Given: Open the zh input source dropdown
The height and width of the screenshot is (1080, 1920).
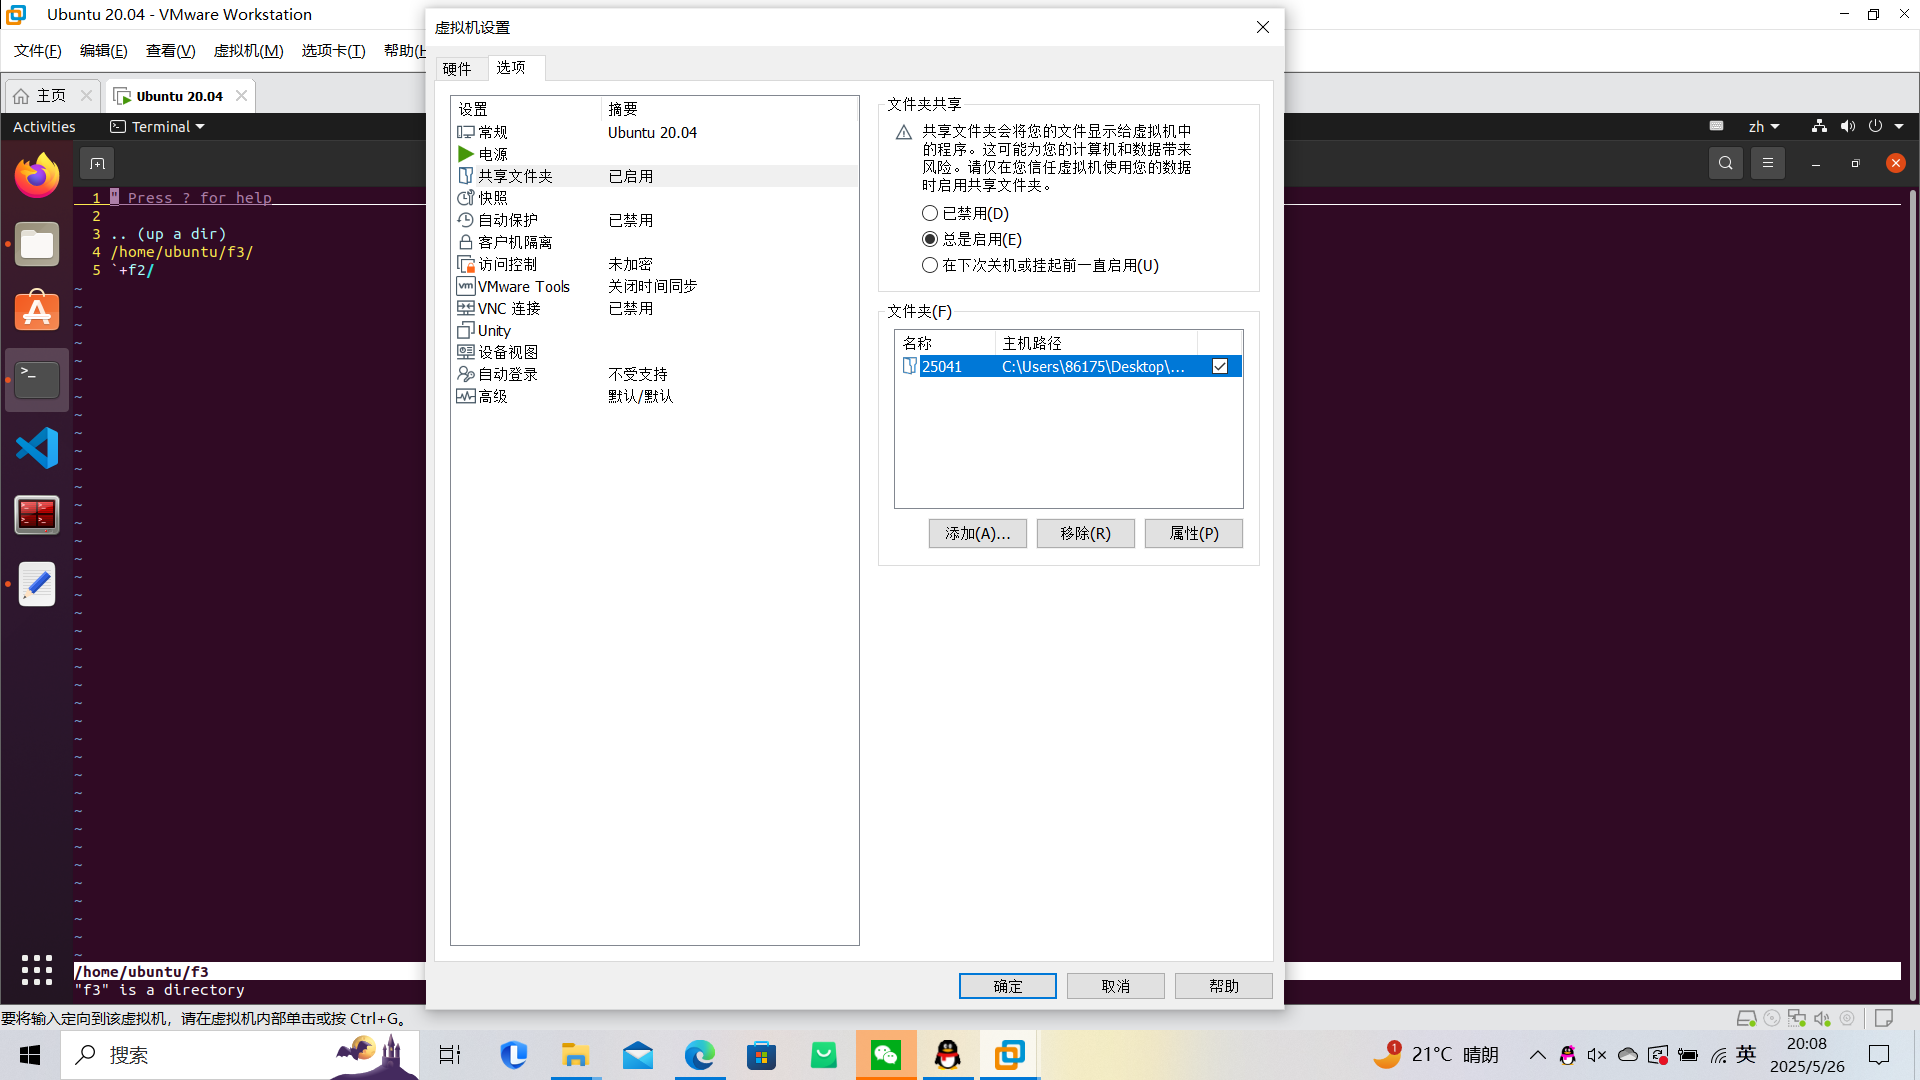Looking at the screenshot, I should (x=1764, y=127).
